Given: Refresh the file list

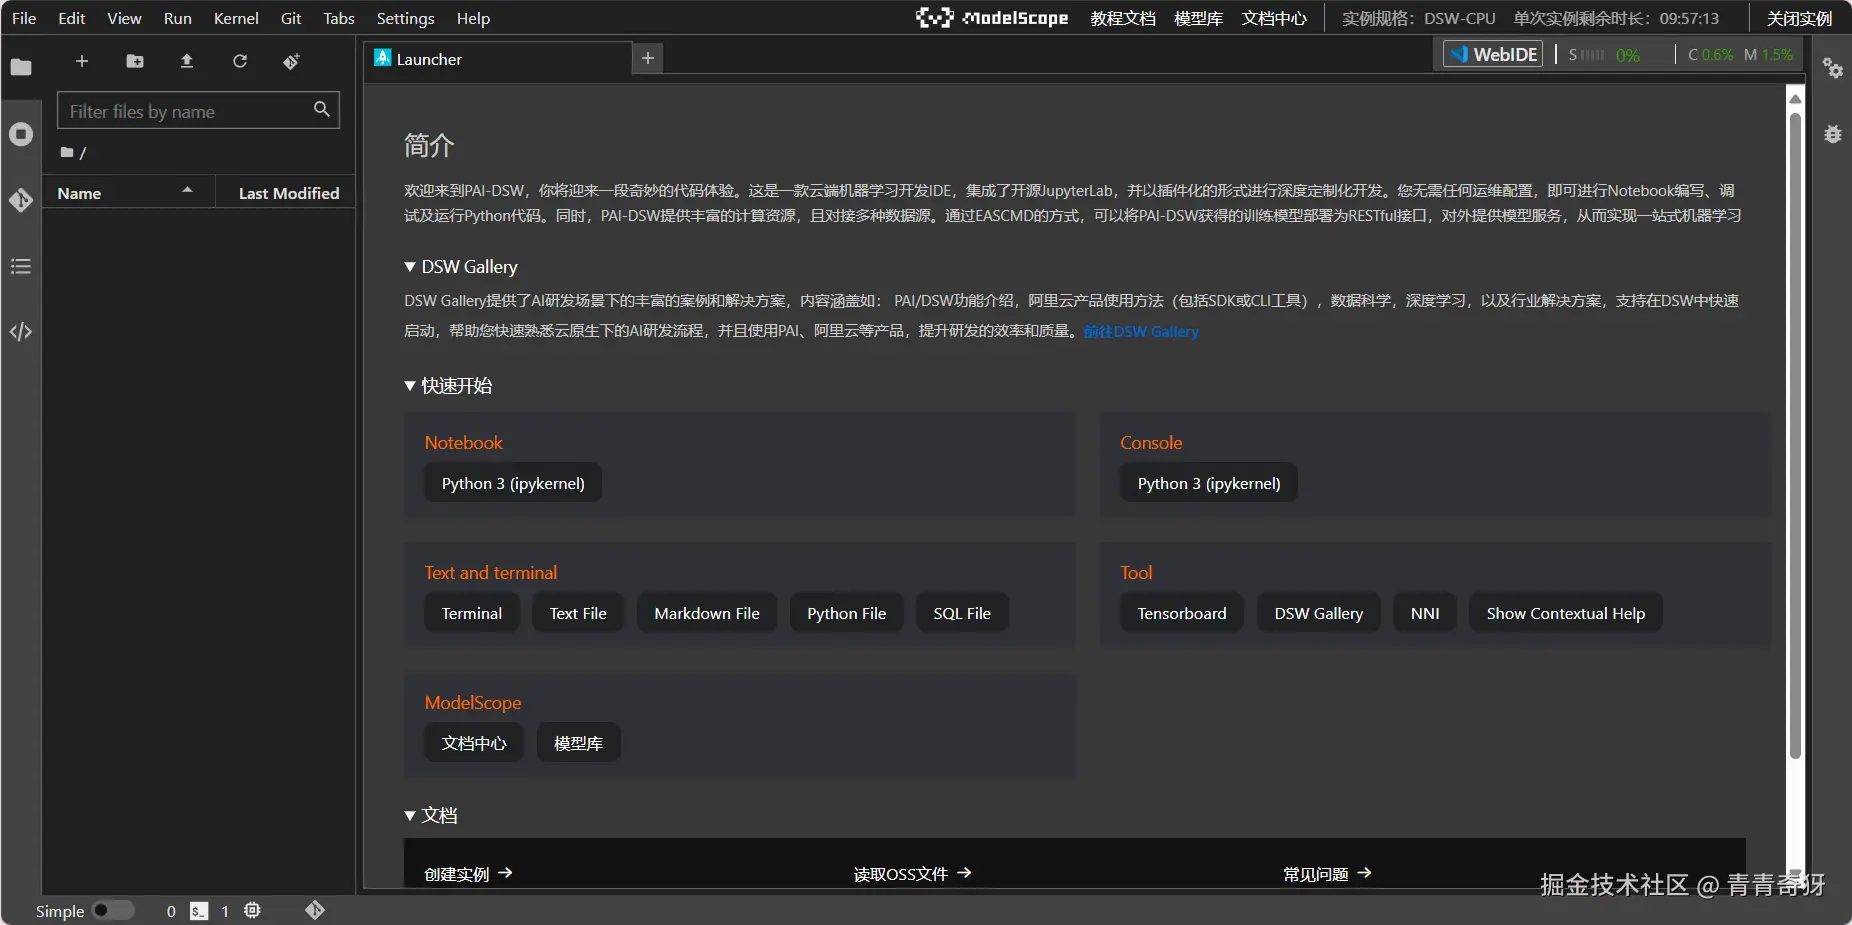Looking at the screenshot, I should (240, 61).
